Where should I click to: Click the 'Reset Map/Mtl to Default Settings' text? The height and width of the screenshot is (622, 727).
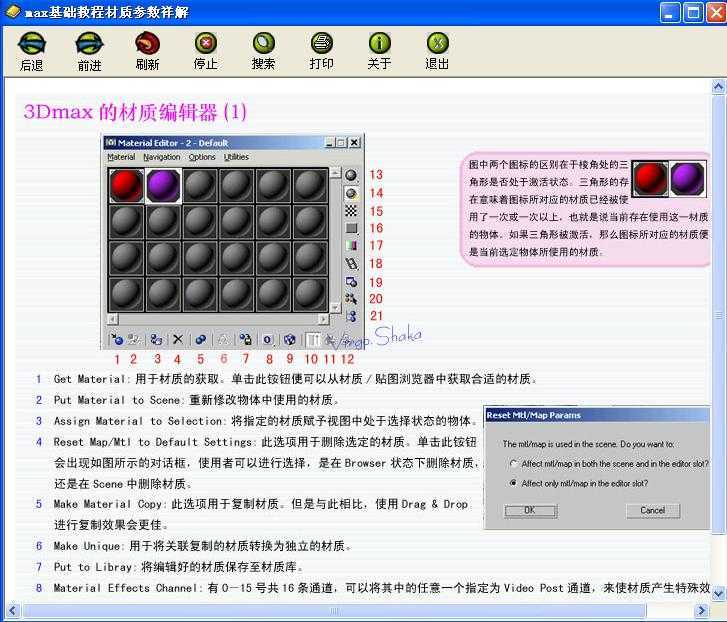click(x=153, y=442)
